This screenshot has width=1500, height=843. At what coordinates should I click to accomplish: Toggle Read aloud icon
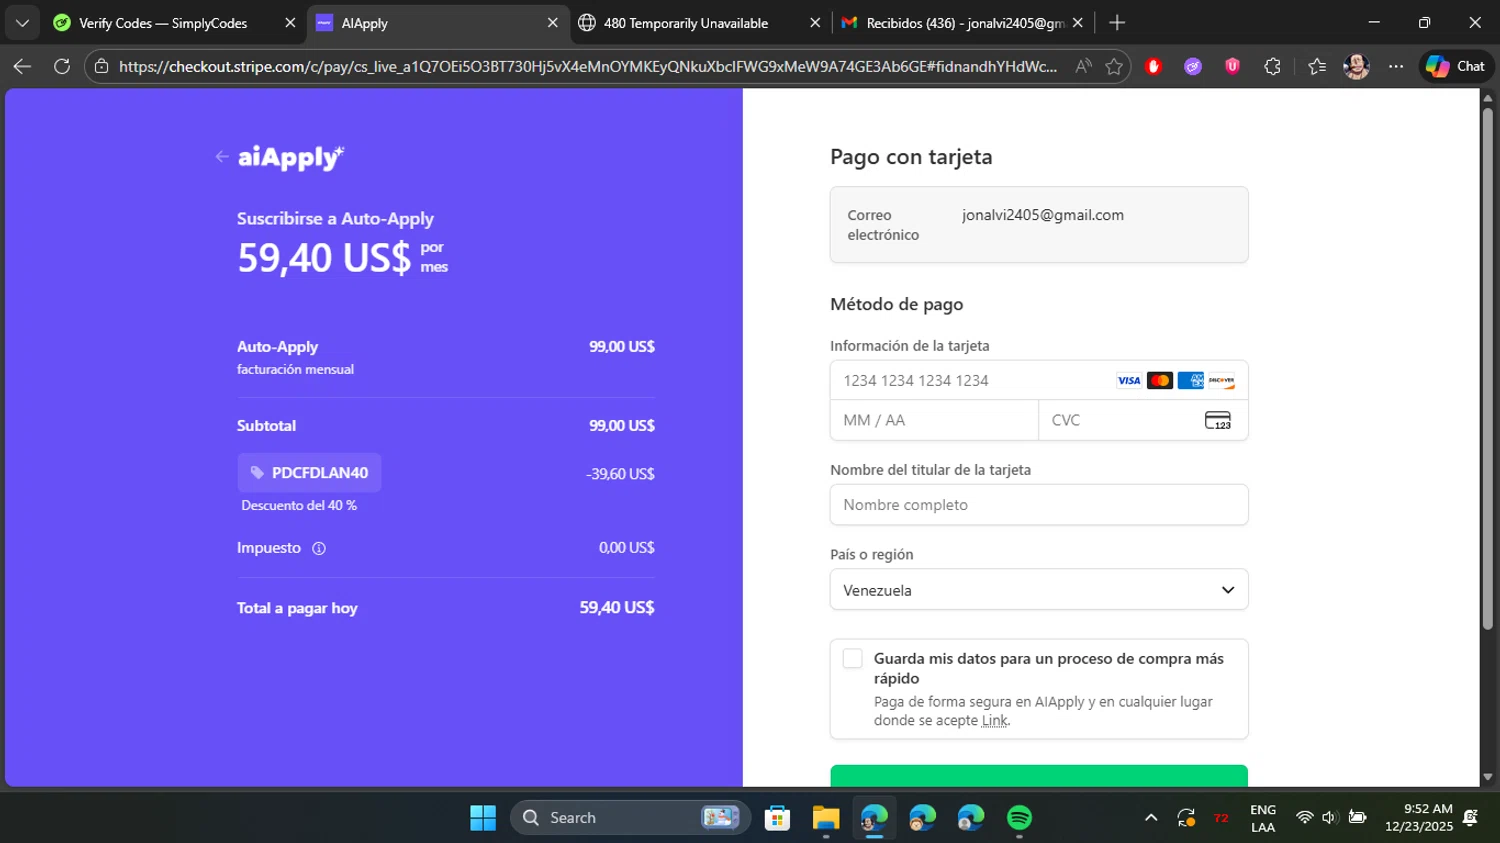[1083, 66]
